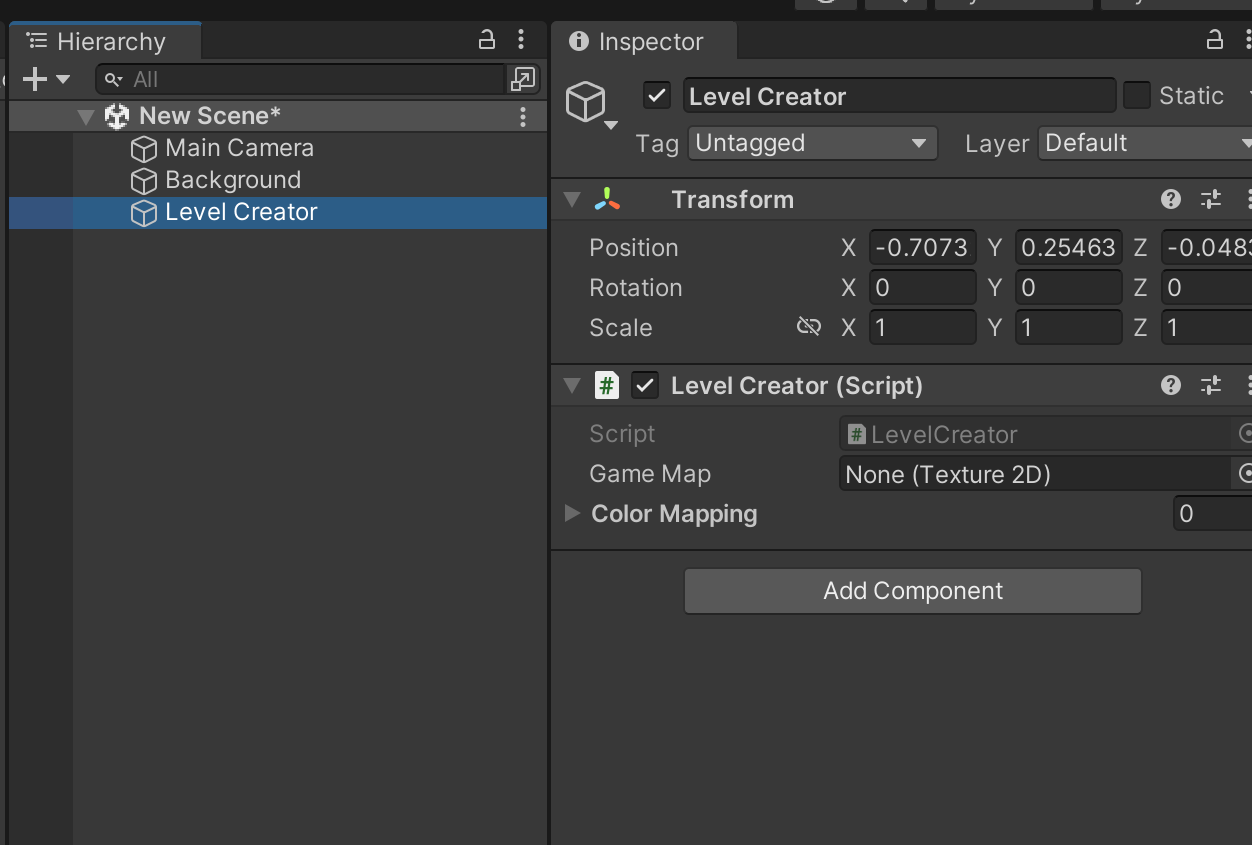This screenshot has height=845, width=1252.
Task: Click the Transform help question mark icon
Action: [x=1170, y=199]
